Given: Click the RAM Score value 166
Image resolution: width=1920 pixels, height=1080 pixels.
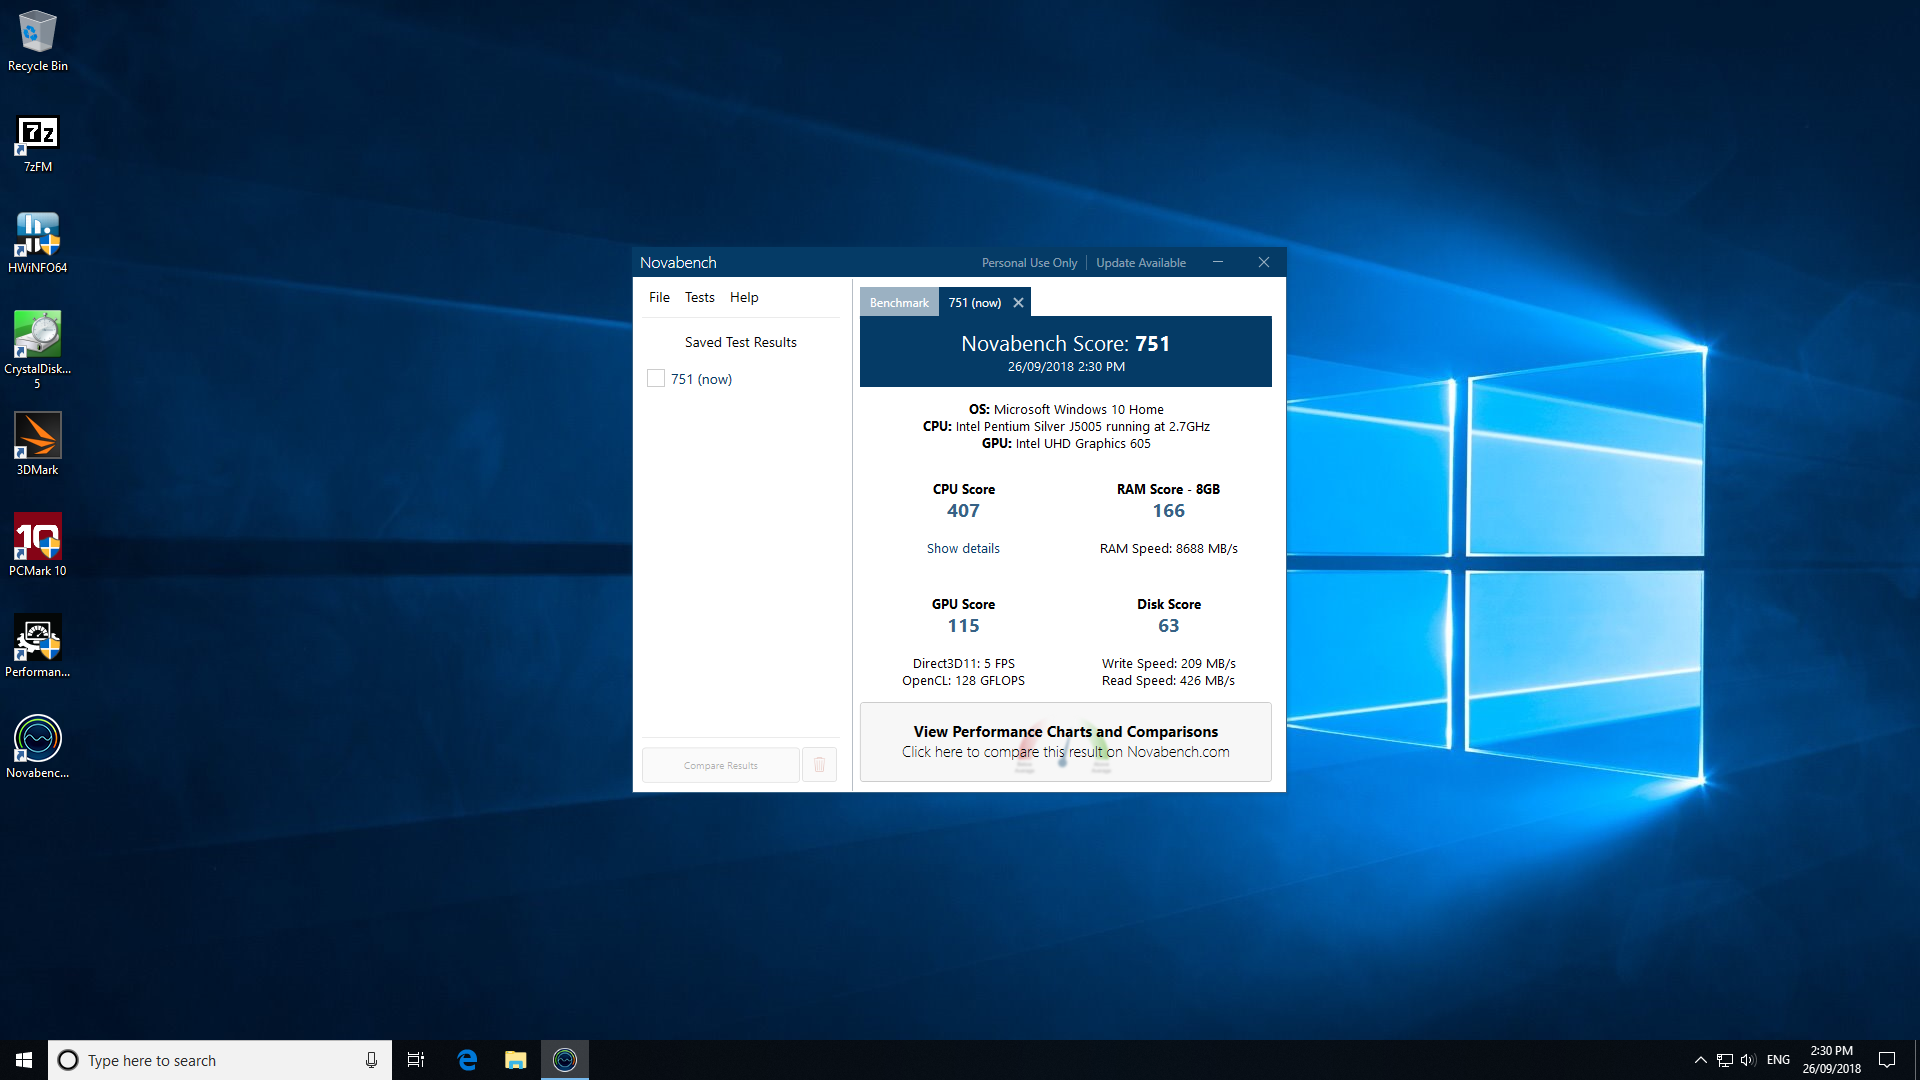Looking at the screenshot, I should click(1169, 511).
